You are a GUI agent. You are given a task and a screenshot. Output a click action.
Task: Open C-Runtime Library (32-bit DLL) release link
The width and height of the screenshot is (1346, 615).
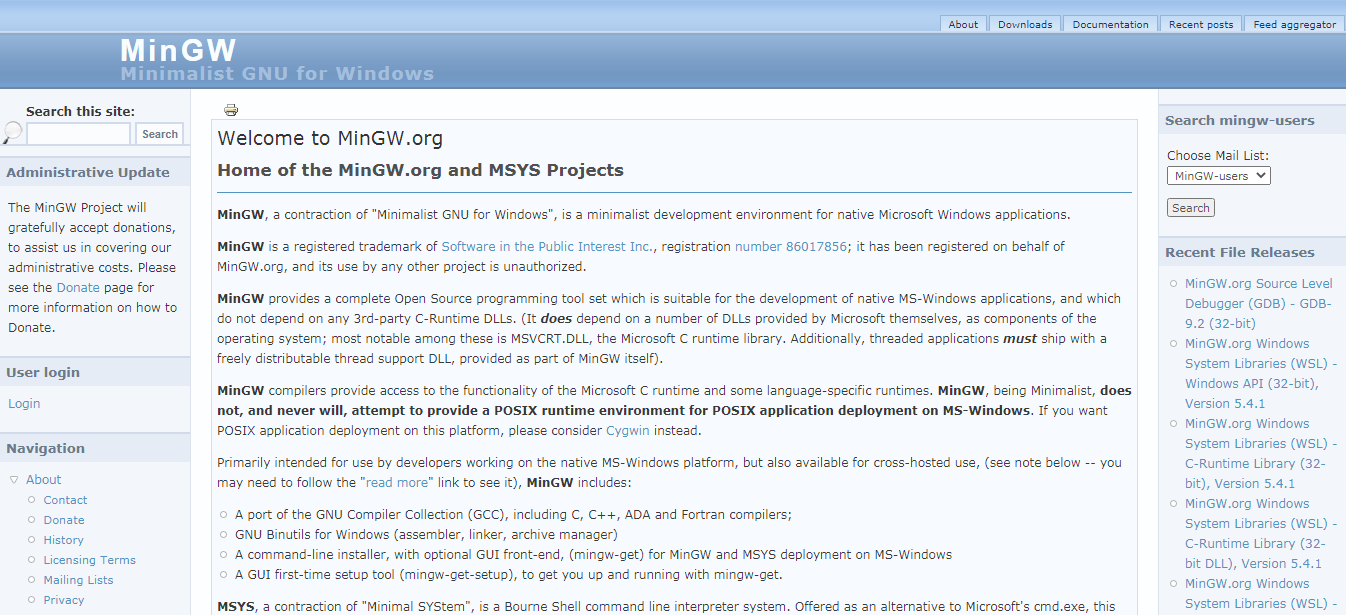point(1261,534)
